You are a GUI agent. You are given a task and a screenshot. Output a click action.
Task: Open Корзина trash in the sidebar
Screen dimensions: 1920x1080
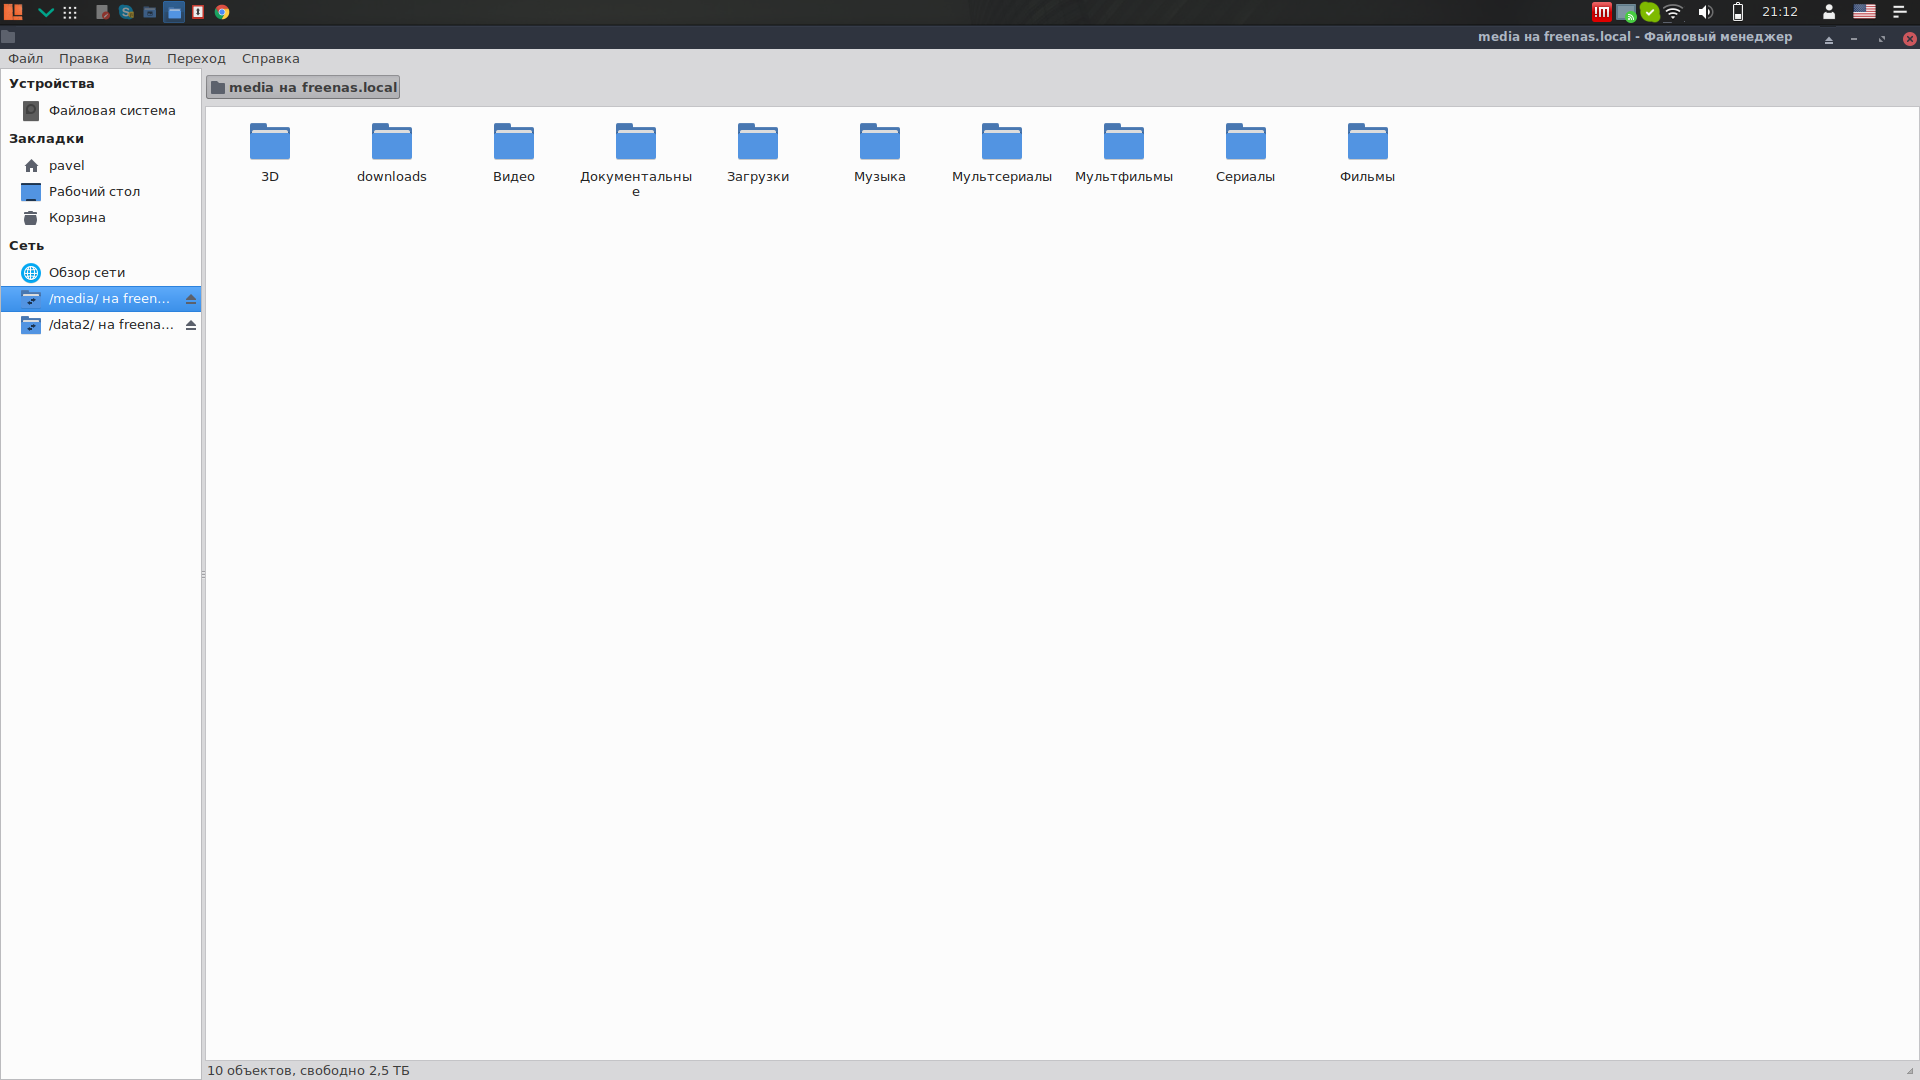click(76, 218)
